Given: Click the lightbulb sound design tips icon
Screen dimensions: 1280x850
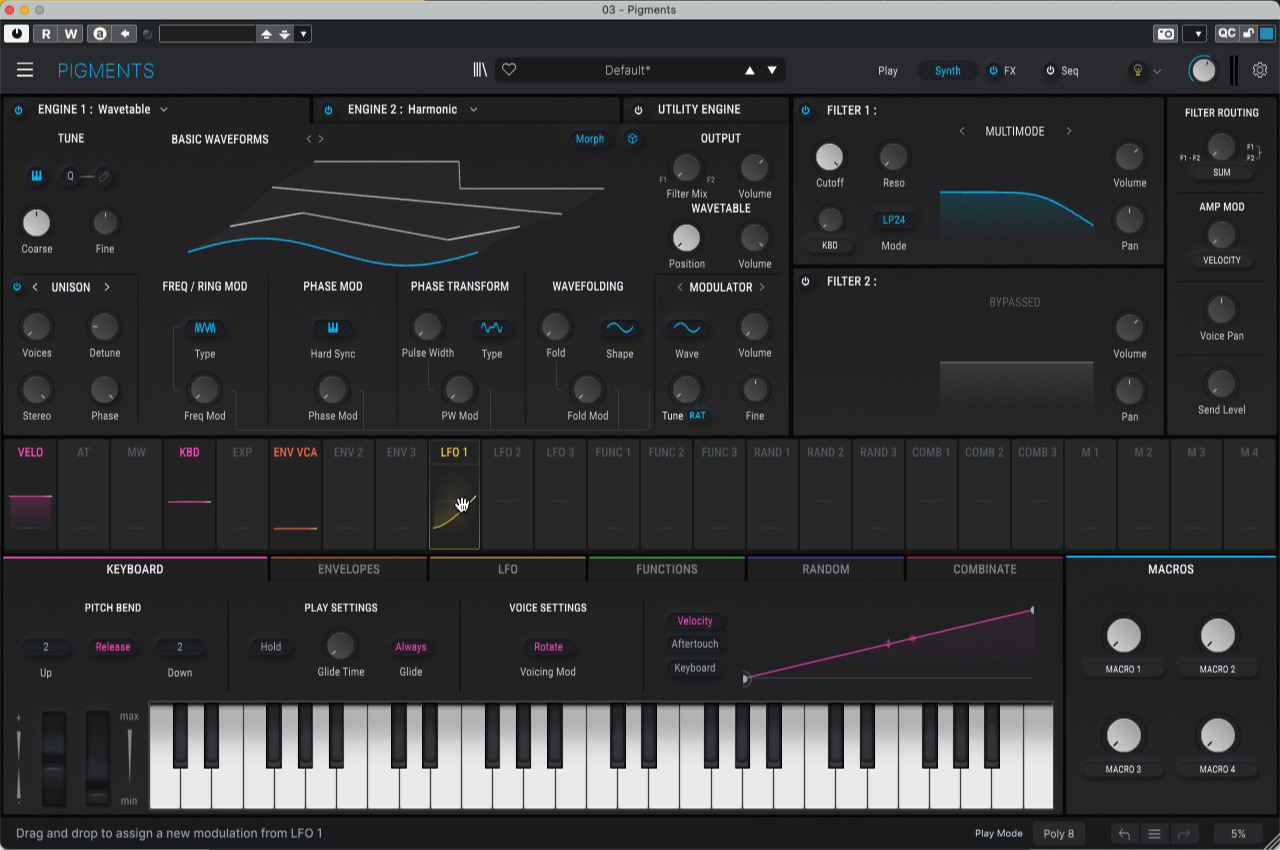Looking at the screenshot, I should coord(1137,70).
